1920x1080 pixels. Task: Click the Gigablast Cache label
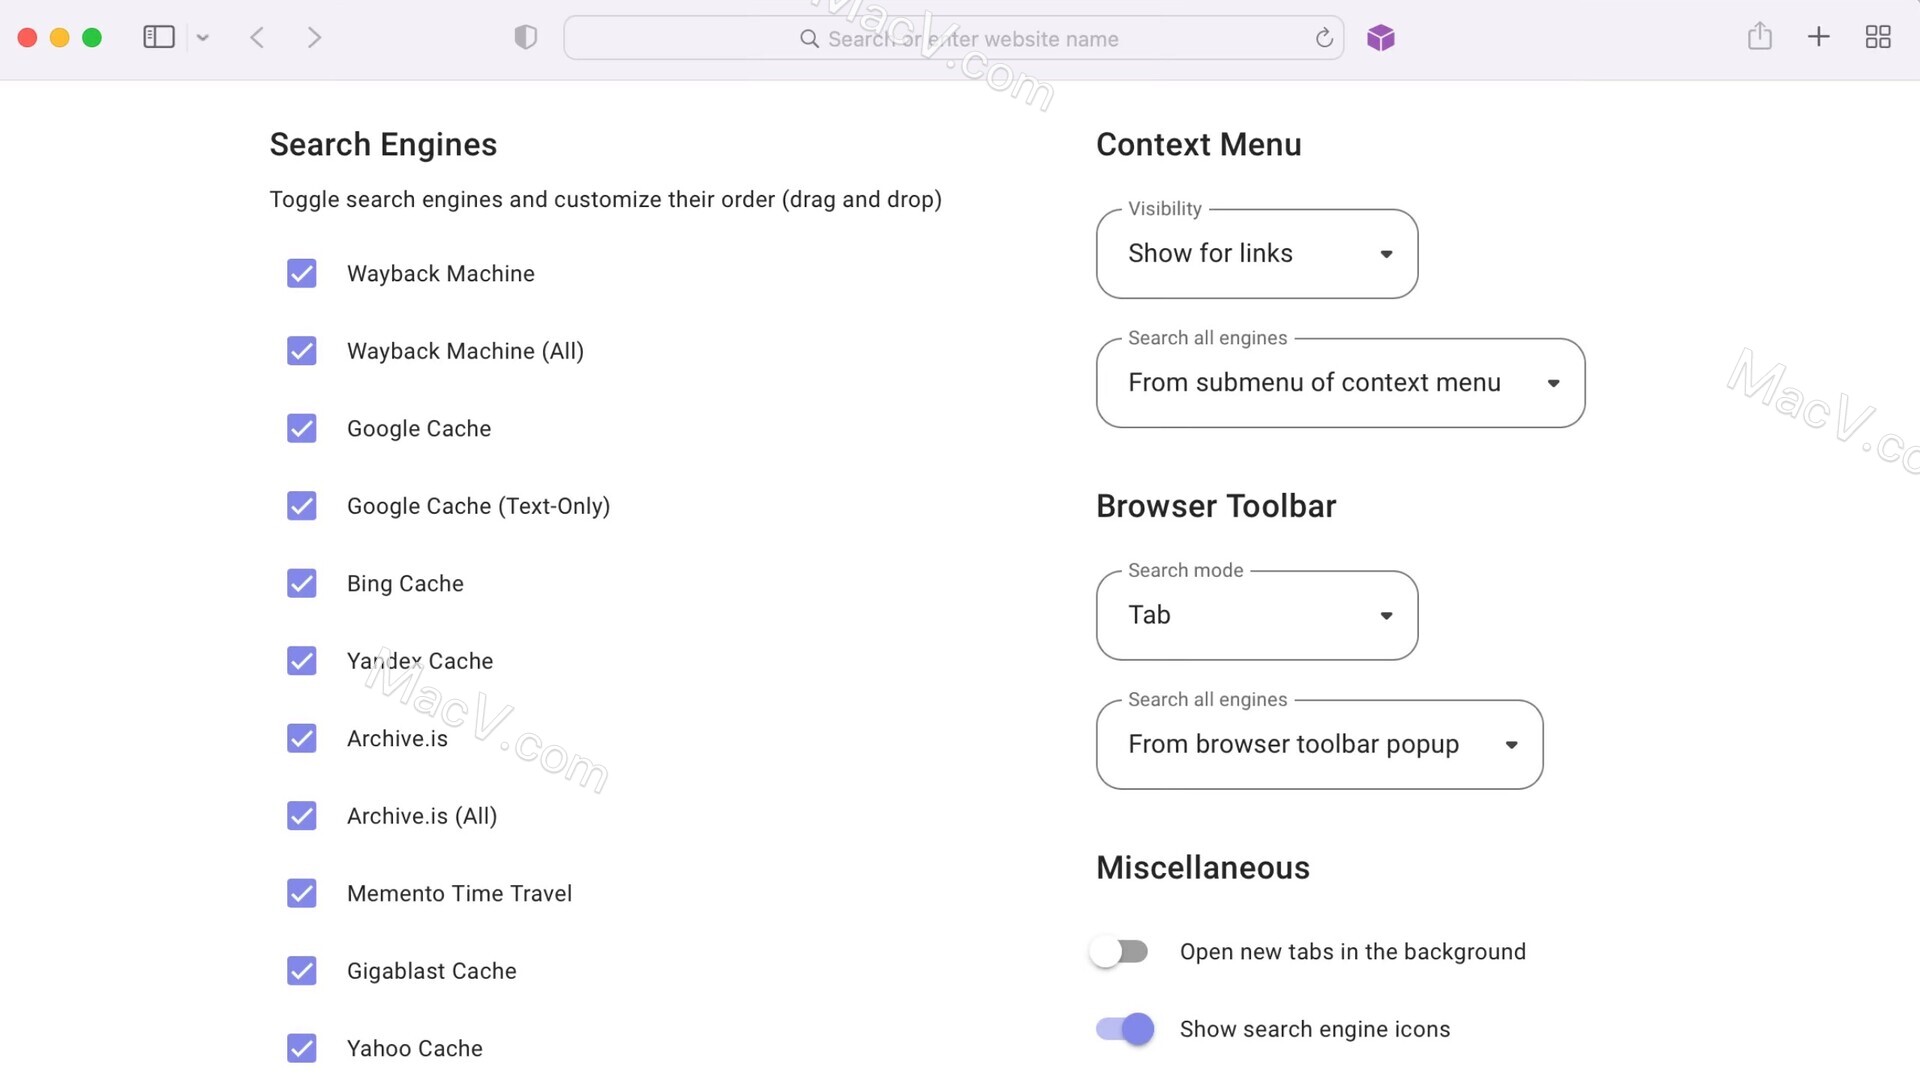[432, 971]
